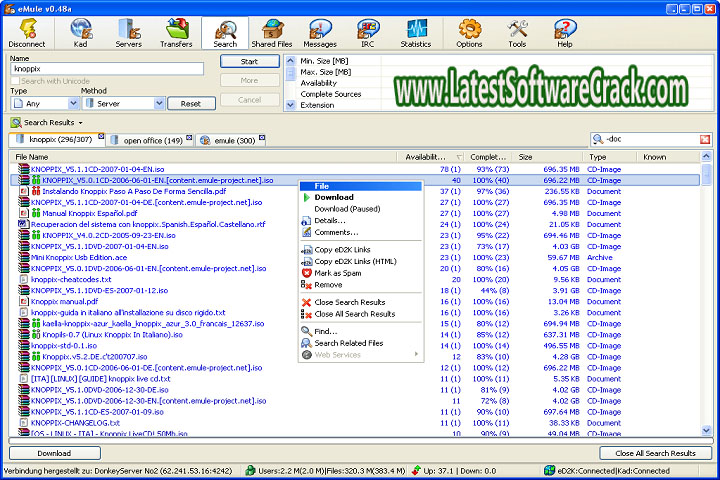720x480 pixels.
Task: Click the up/down transfer rate icon
Action: tap(416, 470)
